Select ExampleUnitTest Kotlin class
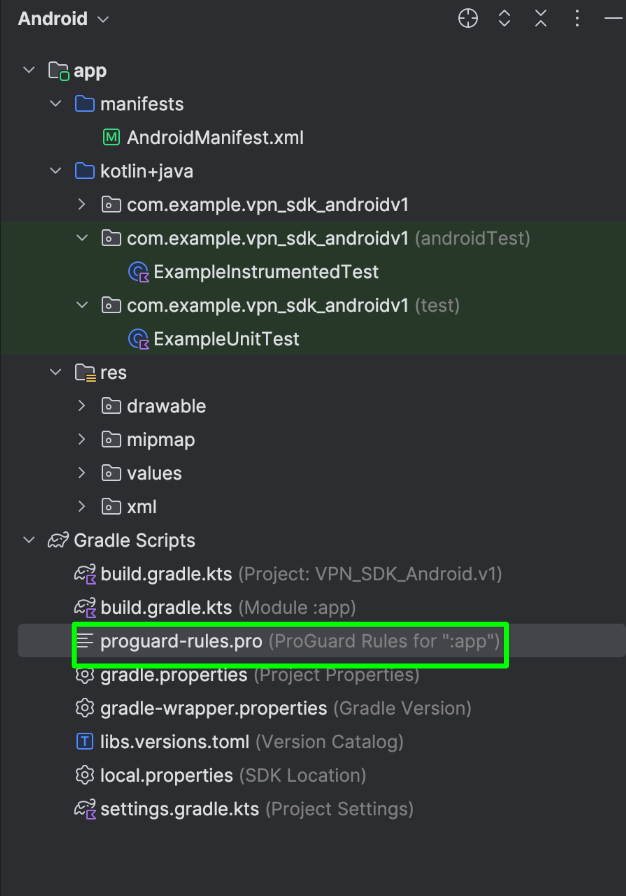This screenshot has height=896, width=626. click(x=225, y=339)
